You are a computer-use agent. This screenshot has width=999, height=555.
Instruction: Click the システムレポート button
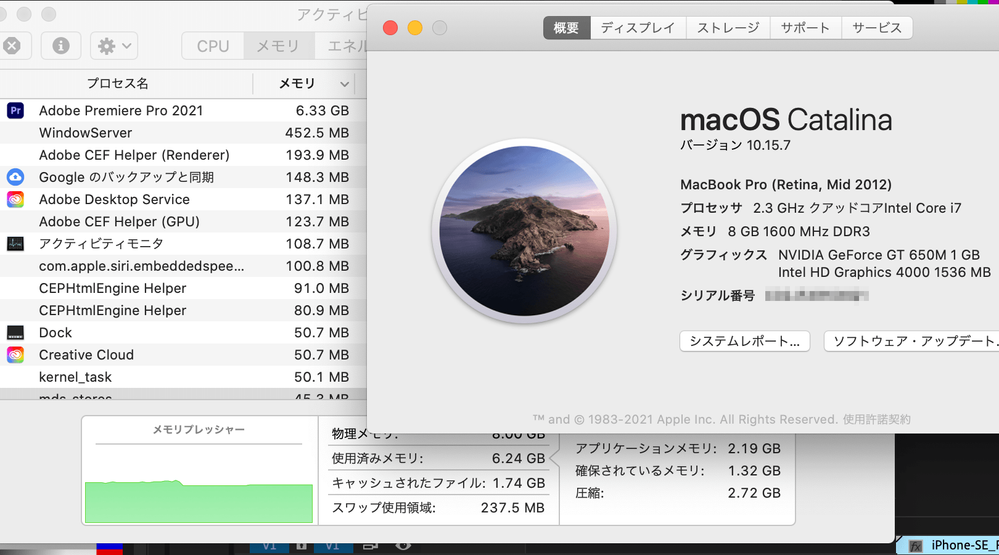[745, 342]
